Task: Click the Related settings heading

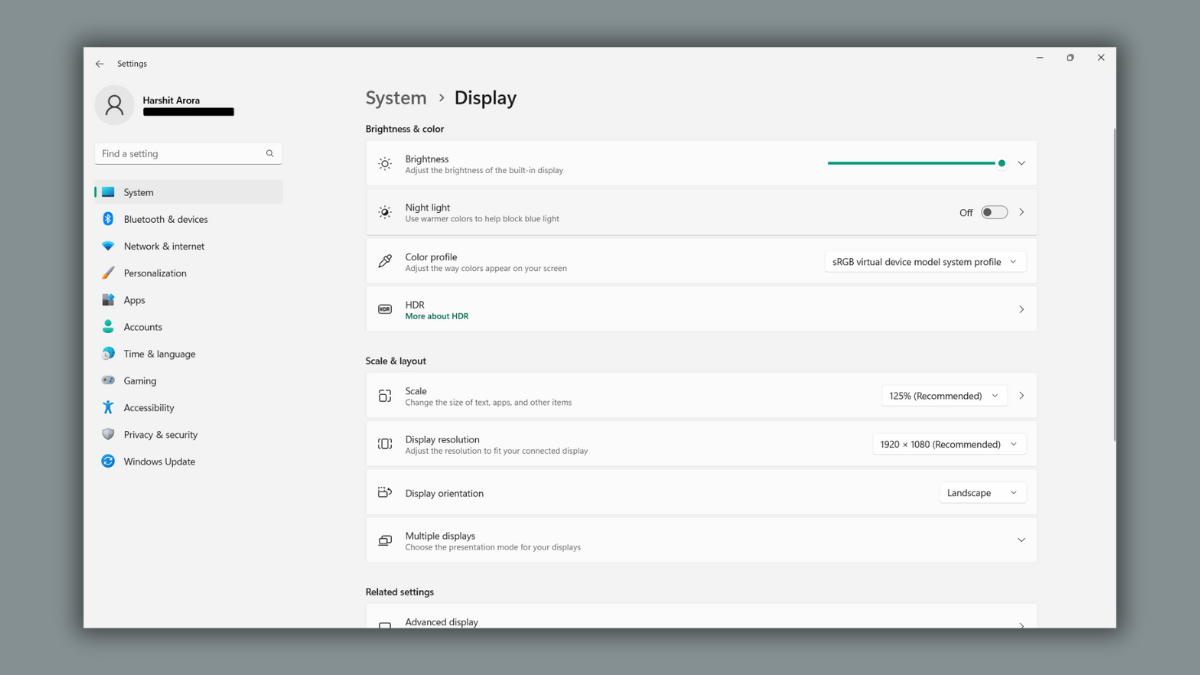Action: pyautogui.click(x=400, y=592)
